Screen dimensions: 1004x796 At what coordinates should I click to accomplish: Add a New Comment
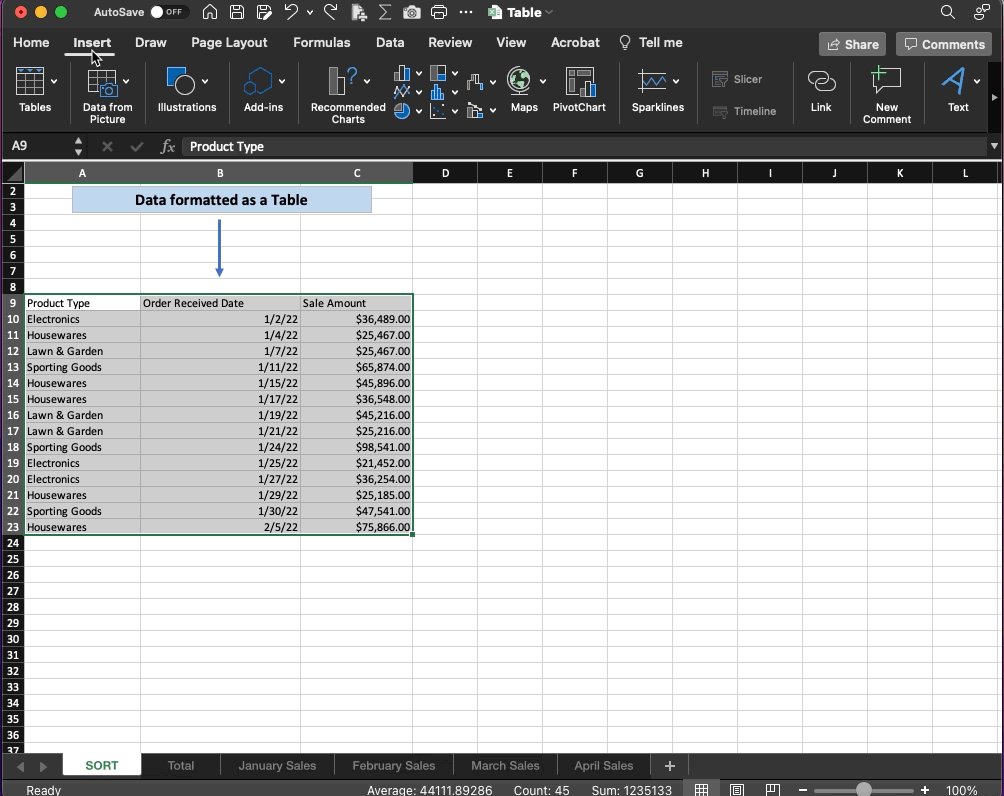[x=886, y=95]
